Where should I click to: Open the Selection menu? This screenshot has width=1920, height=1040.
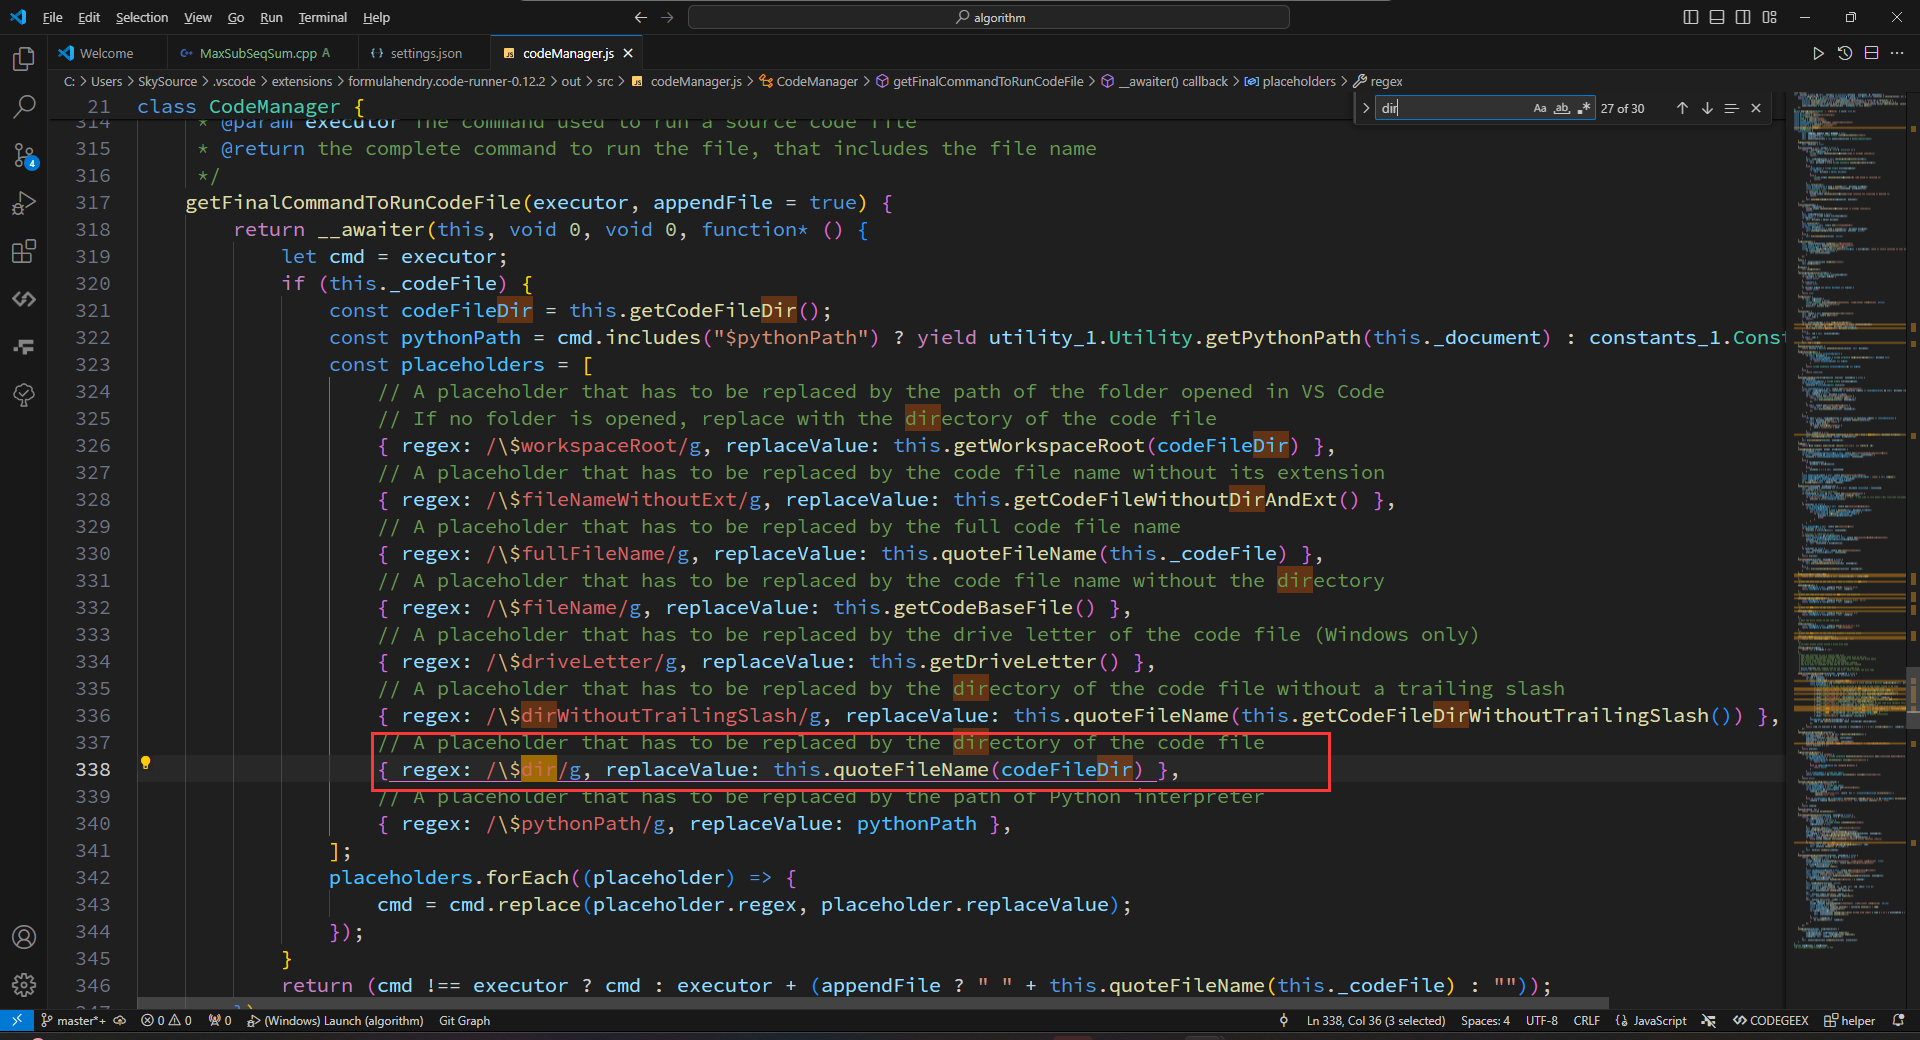click(142, 17)
